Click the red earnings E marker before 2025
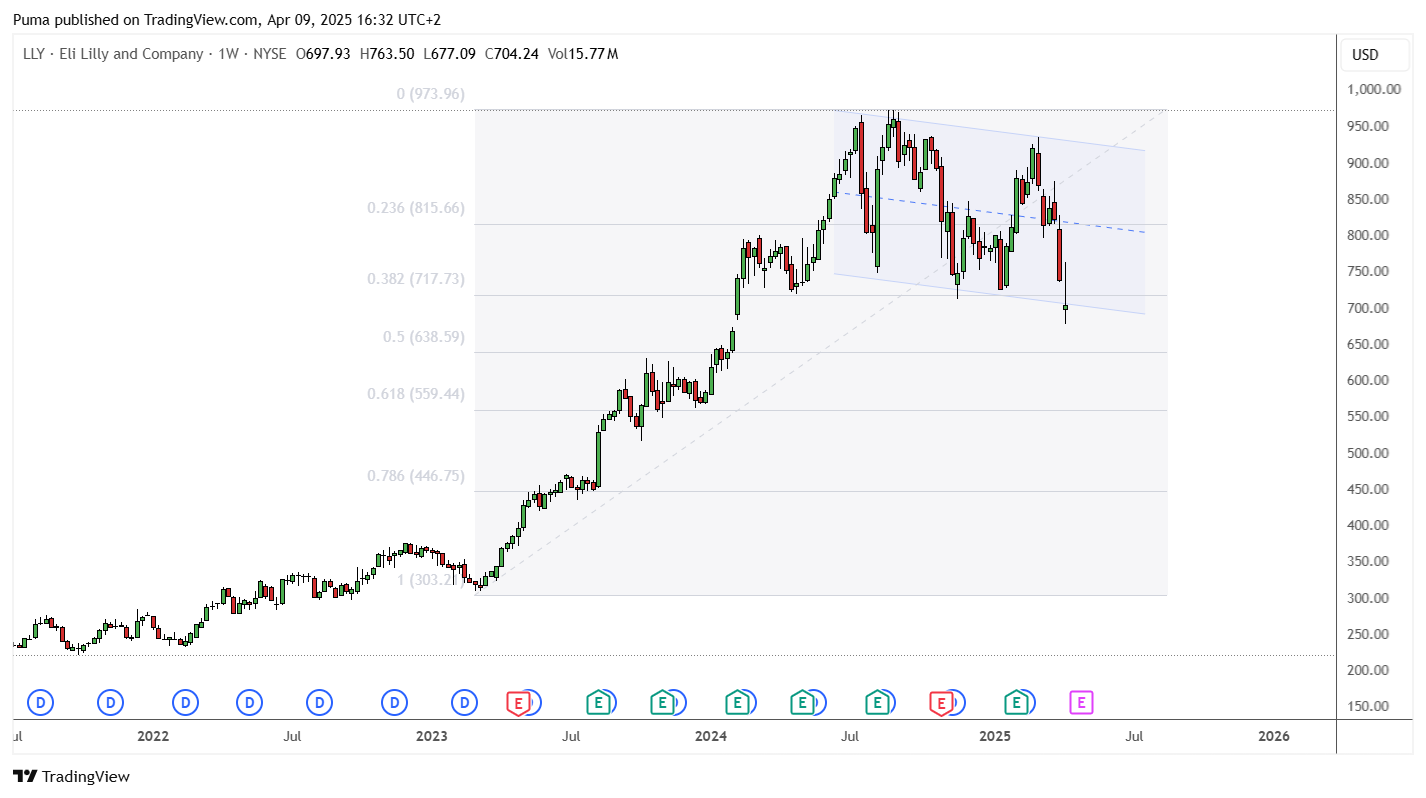Screen dimensions: 1426x798 tap(941, 703)
